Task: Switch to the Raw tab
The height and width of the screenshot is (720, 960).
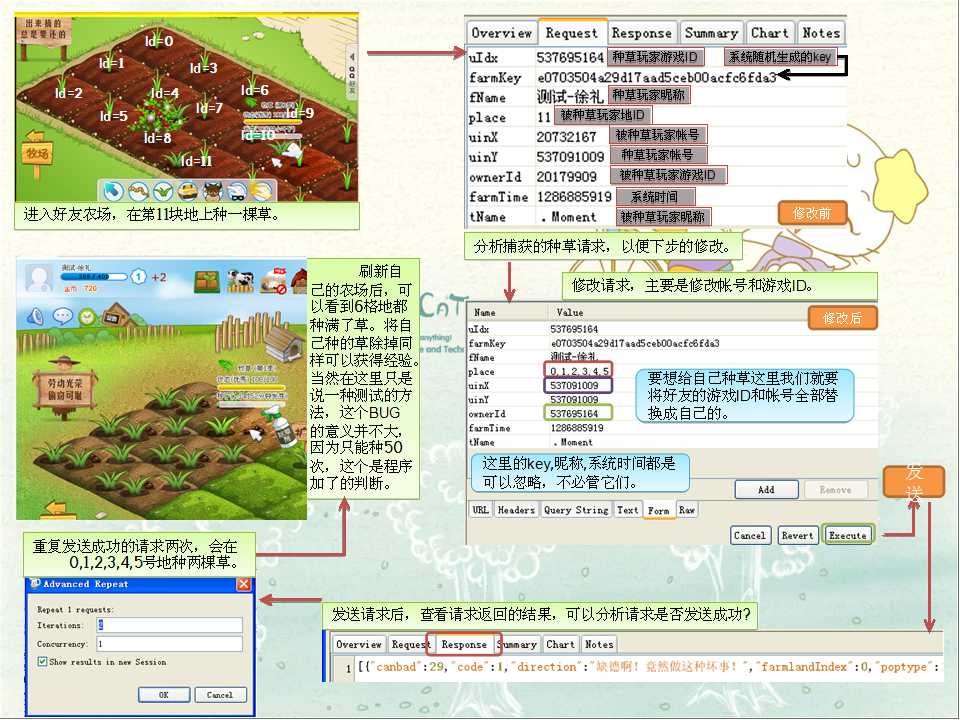Action: point(687,509)
